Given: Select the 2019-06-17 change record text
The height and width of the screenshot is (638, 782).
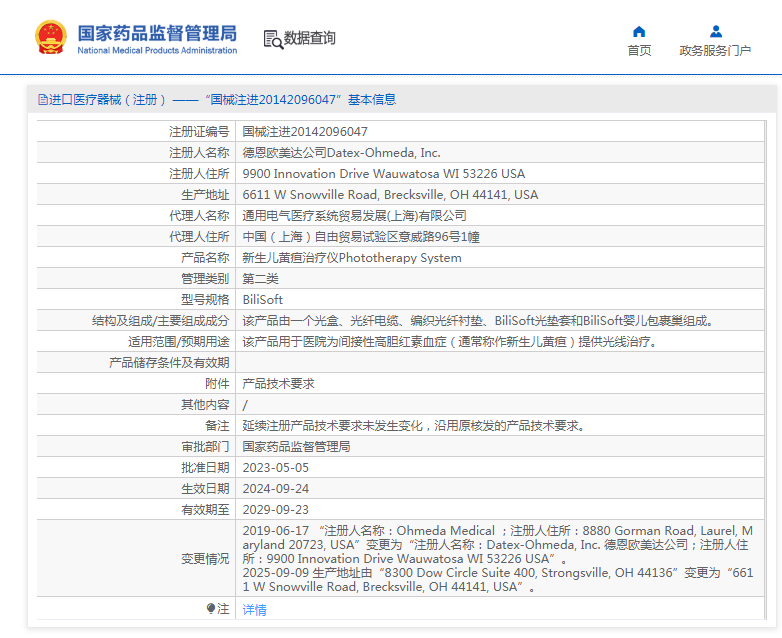Looking at the screenshot, I should coord(498,544).
